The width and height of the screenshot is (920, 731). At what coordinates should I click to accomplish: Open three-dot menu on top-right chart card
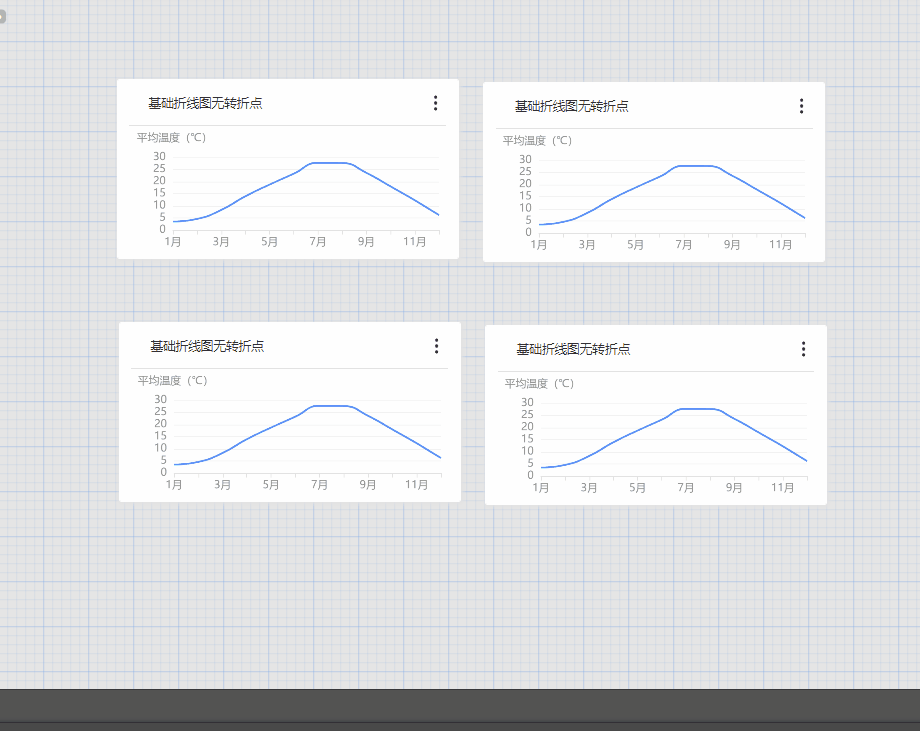coord(801,106)
